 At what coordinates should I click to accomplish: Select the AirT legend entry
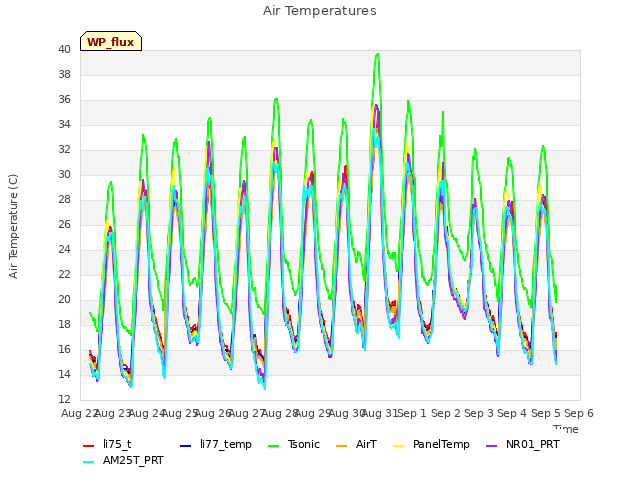coord(356,444)
